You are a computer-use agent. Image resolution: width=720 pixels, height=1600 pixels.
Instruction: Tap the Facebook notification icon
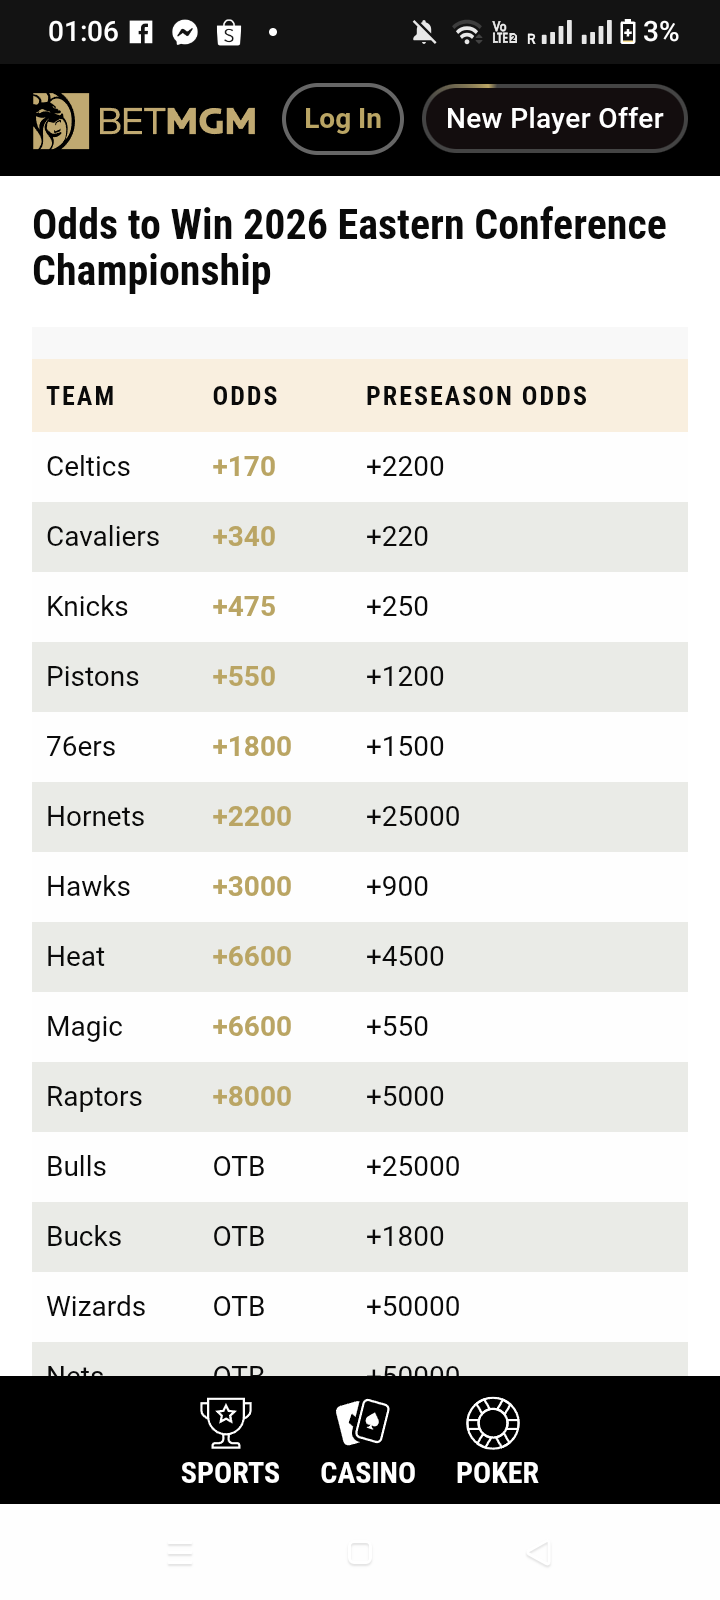click(x=142, y=33)
